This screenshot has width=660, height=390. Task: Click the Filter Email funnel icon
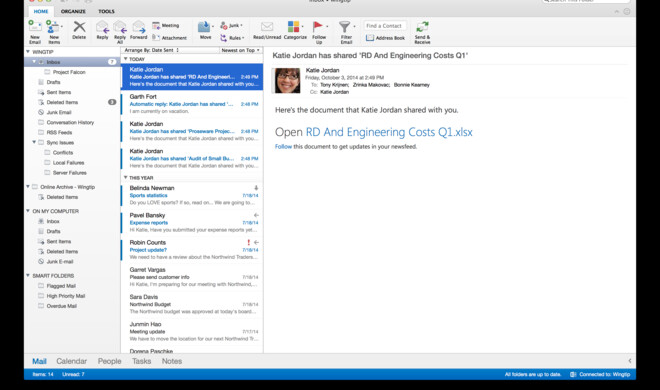point(345,27)
